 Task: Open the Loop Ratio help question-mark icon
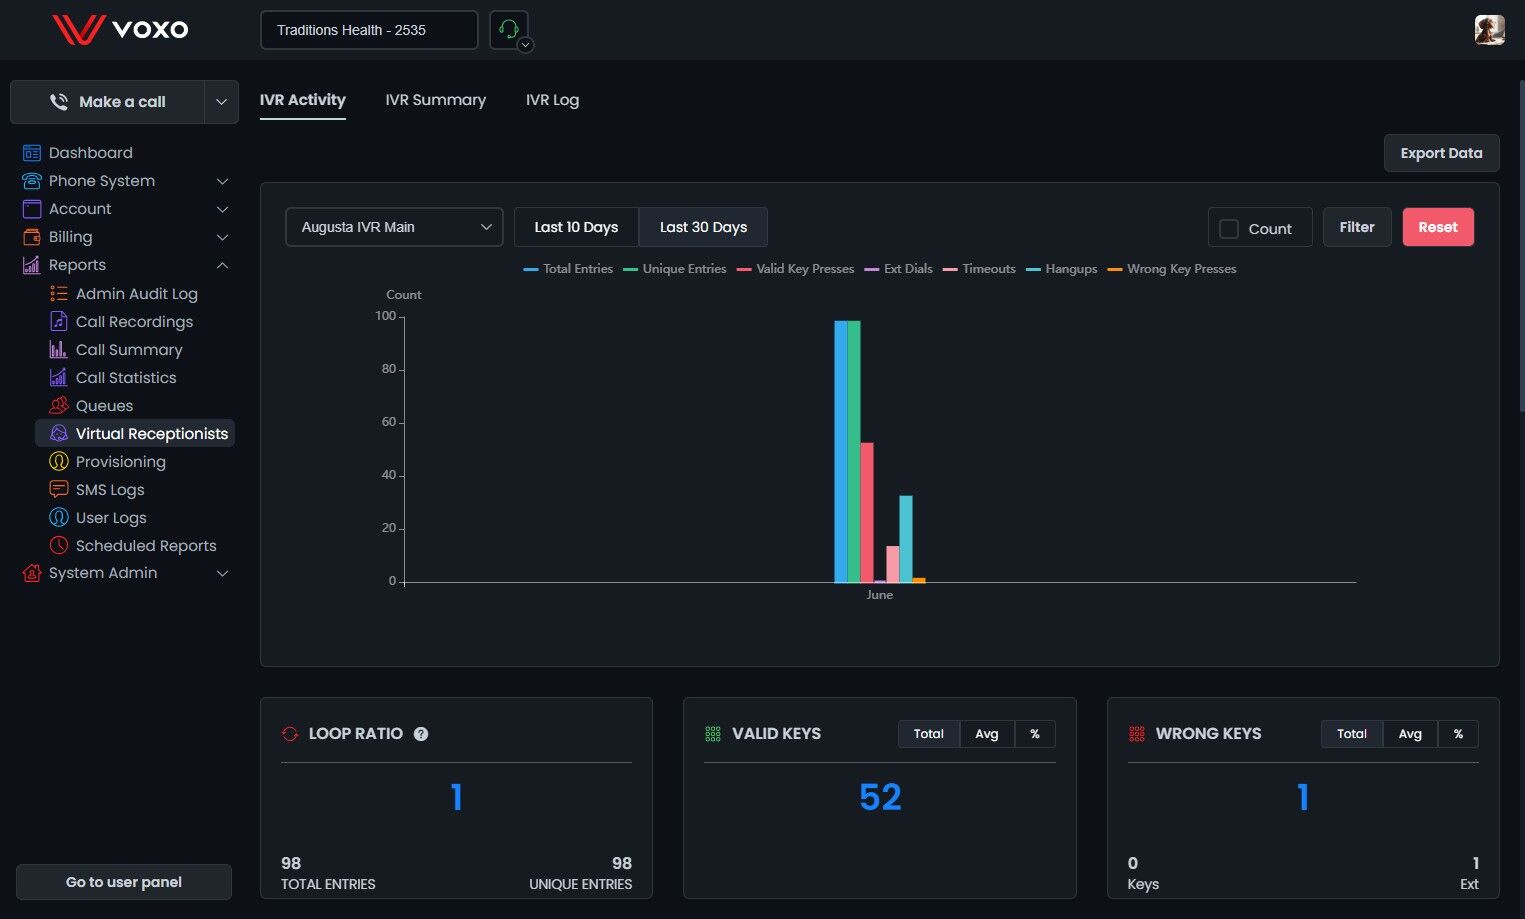(421, 734)
